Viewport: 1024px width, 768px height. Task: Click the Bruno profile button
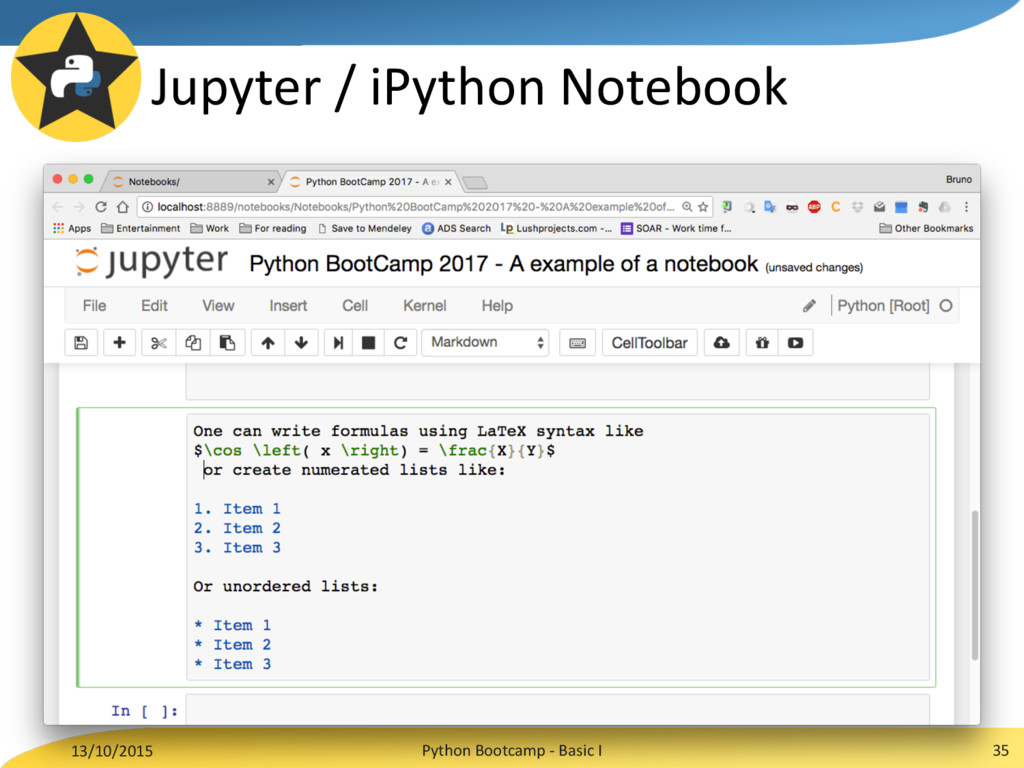coord(959,180)
